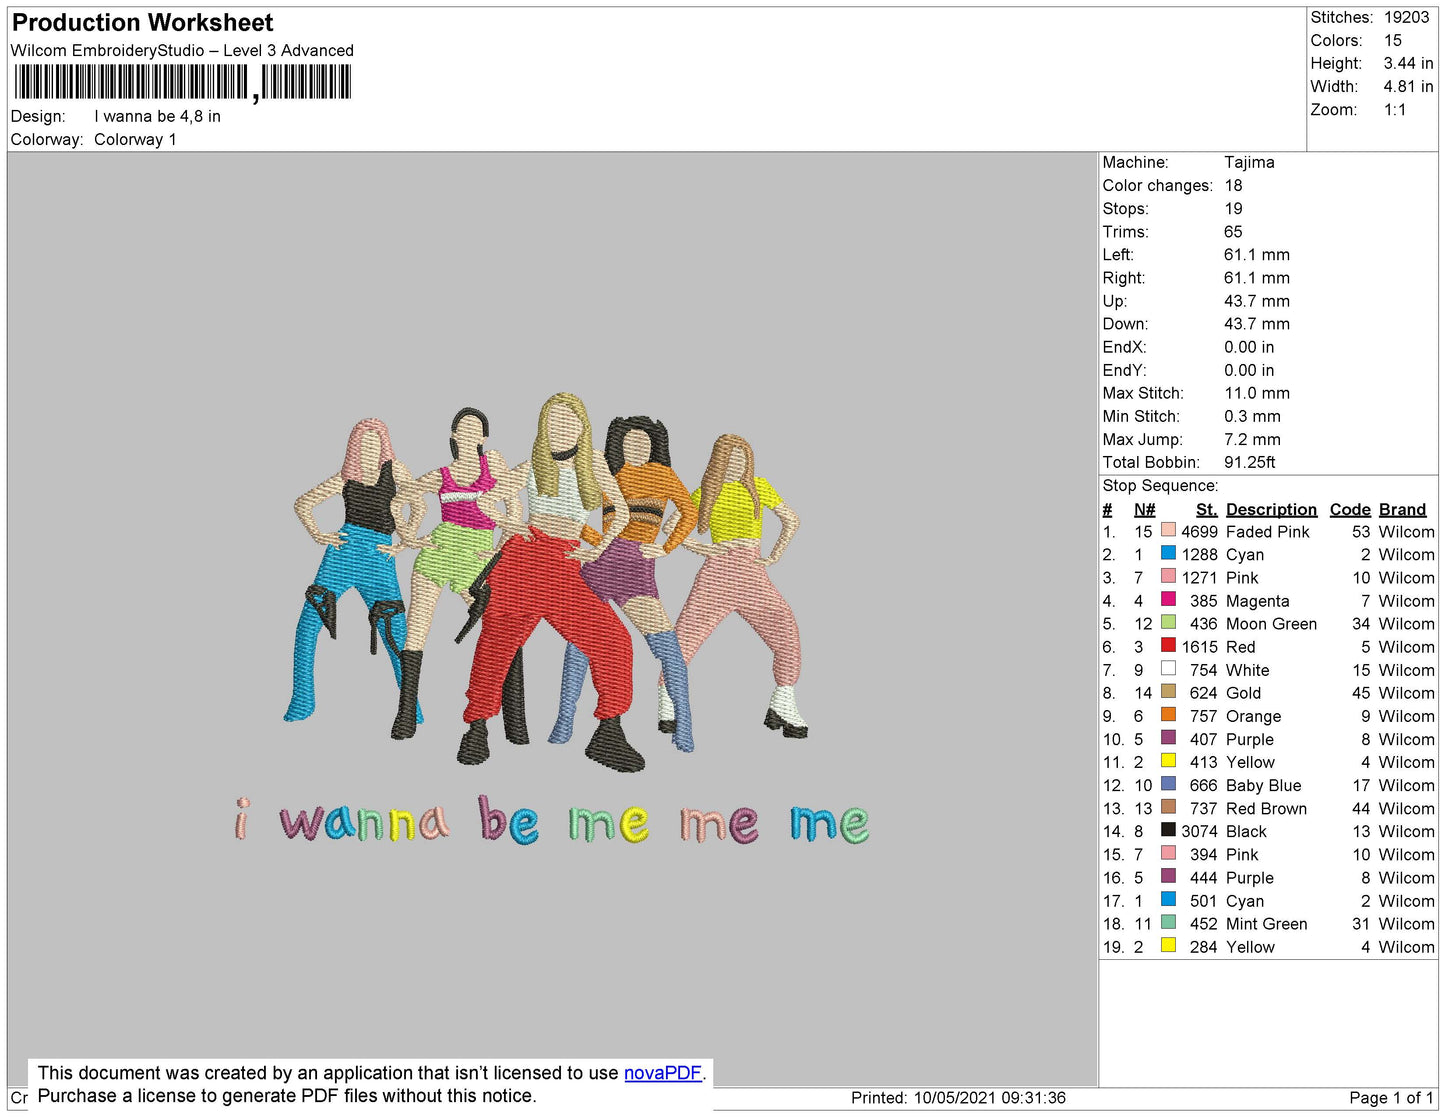
Task: Click the Black thread color swatch
Action: [x=1168, y=829]
